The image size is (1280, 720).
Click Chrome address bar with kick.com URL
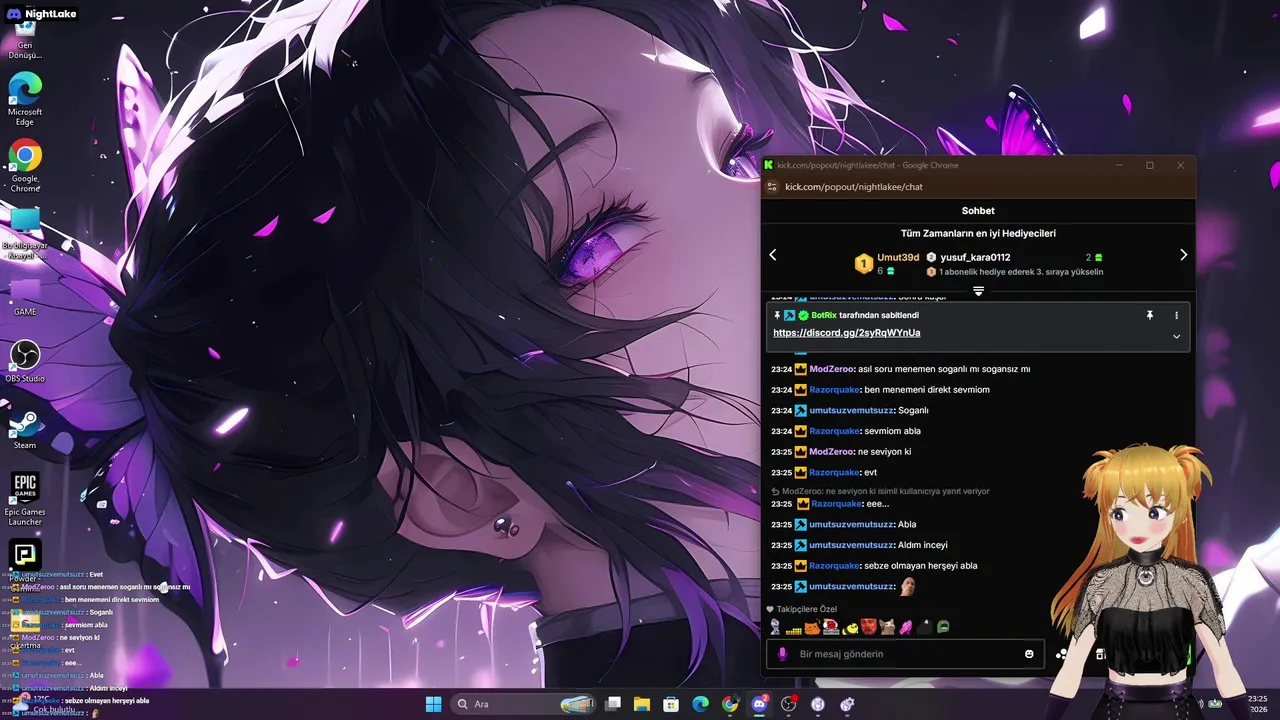pyautogui.click(x=853, y=187)
